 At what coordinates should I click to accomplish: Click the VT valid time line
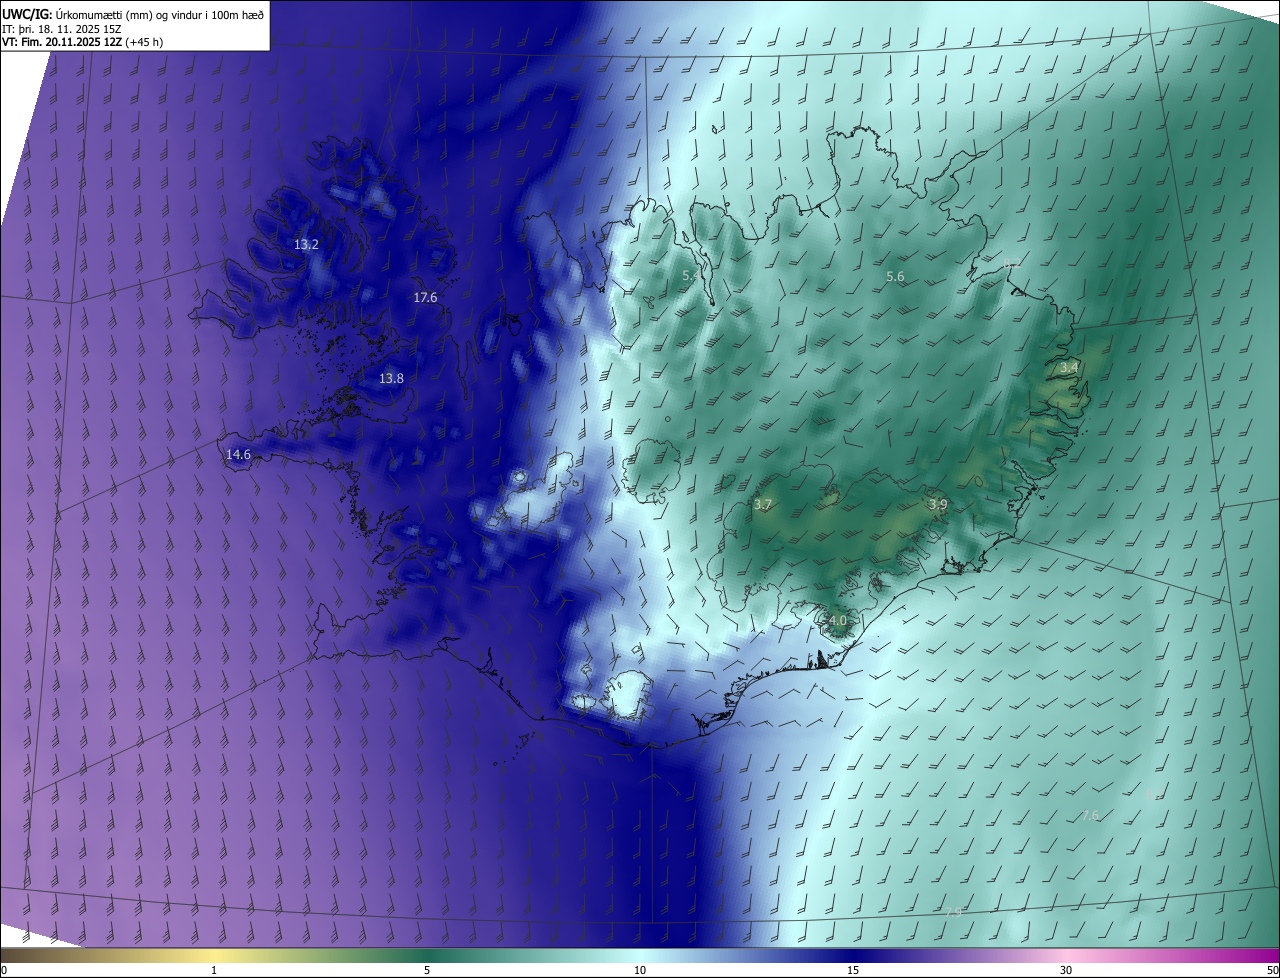coord(83,42)
